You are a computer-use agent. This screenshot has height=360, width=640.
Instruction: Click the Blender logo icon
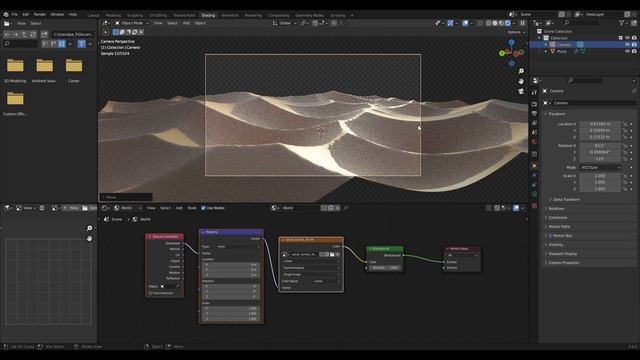point(6,14)
